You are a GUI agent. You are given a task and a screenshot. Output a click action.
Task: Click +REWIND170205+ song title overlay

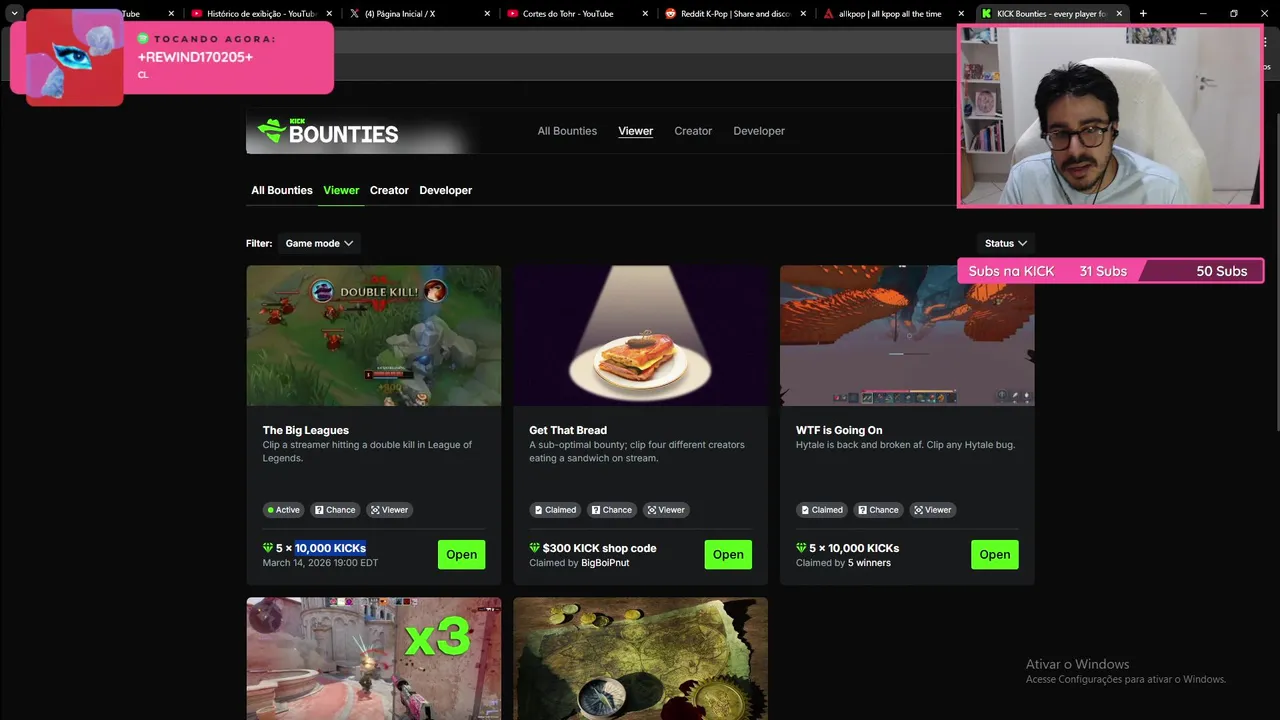195,57
